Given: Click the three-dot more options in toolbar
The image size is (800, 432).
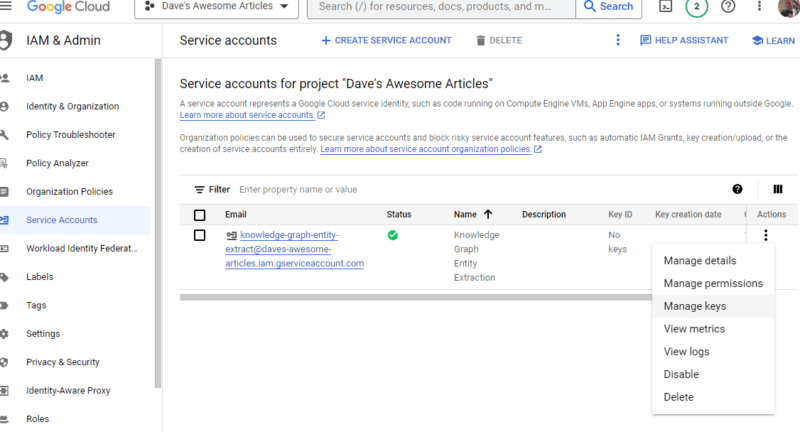Looking at the screenshot, I should click(617, 41).
